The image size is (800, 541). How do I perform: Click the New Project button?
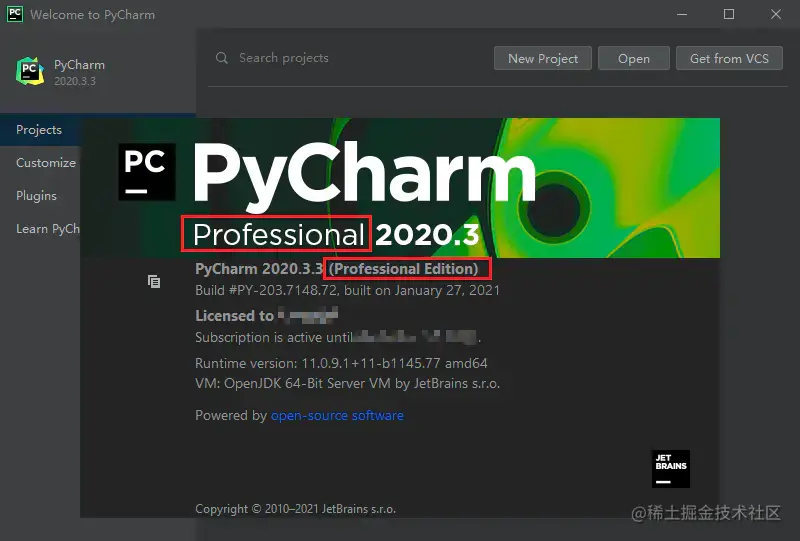click(x=543, y=58)
